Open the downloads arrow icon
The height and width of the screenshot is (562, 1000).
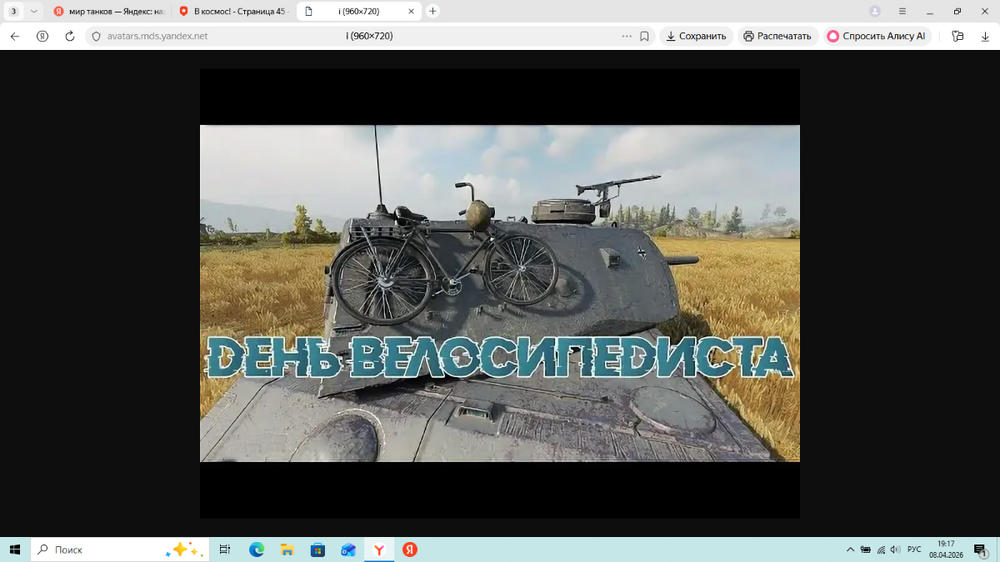click(x=985, y=36)
